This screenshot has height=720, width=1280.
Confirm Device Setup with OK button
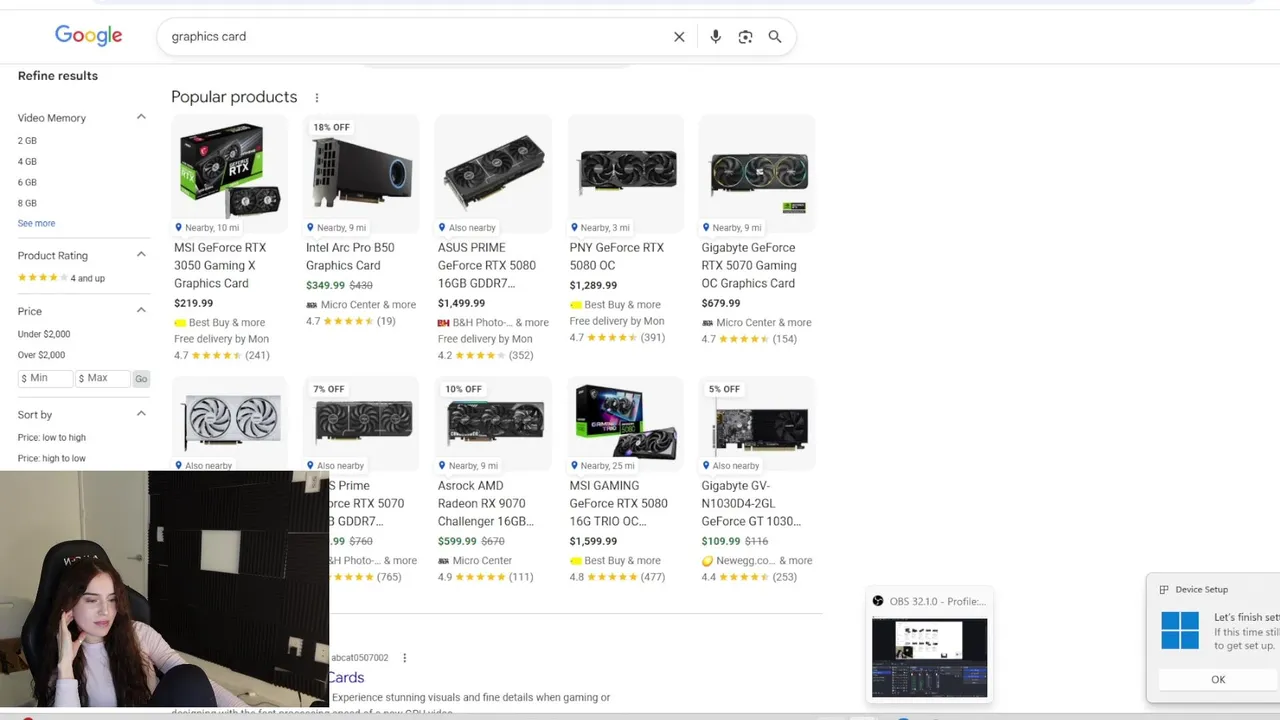tap(1218, 680)
